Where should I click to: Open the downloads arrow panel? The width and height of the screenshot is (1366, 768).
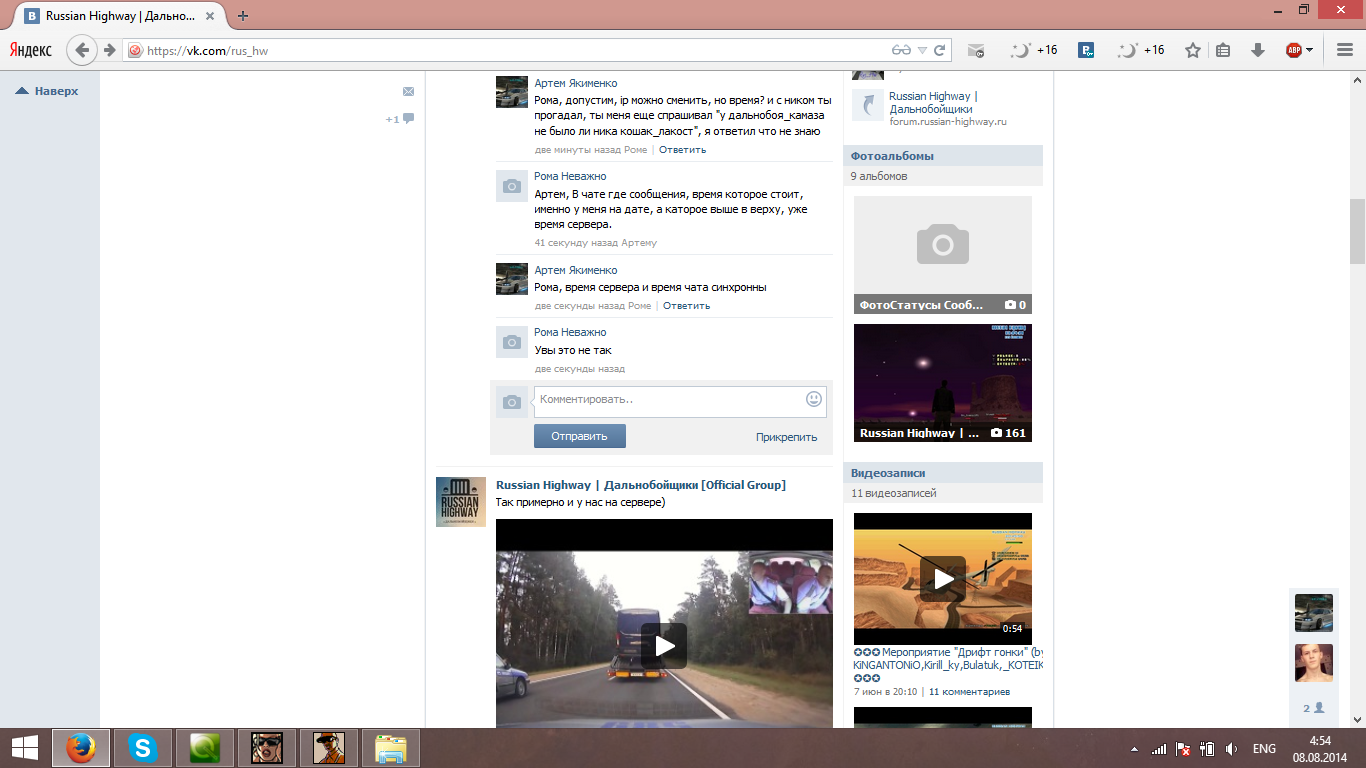click(x=1258, y=50)
